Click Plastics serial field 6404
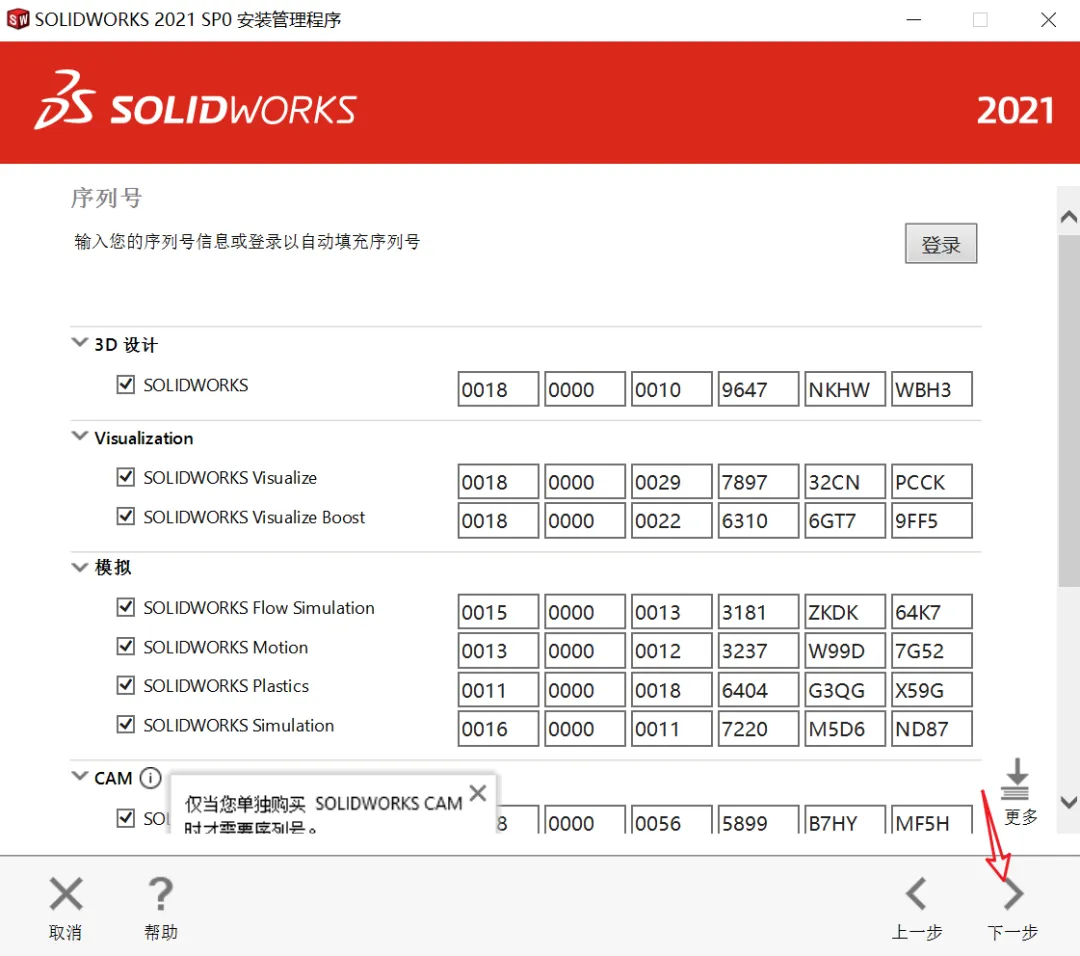 point(758,690)
